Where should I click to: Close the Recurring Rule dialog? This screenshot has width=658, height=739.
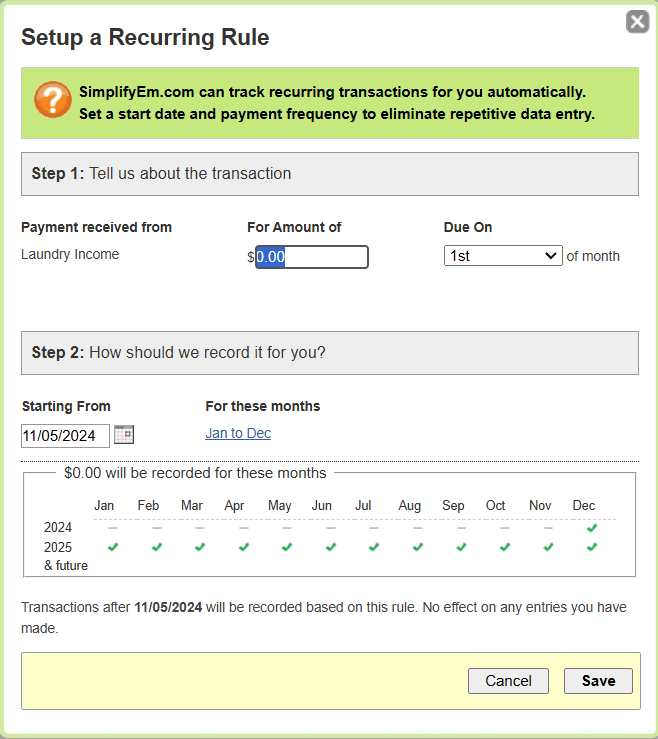coord(637,21)
